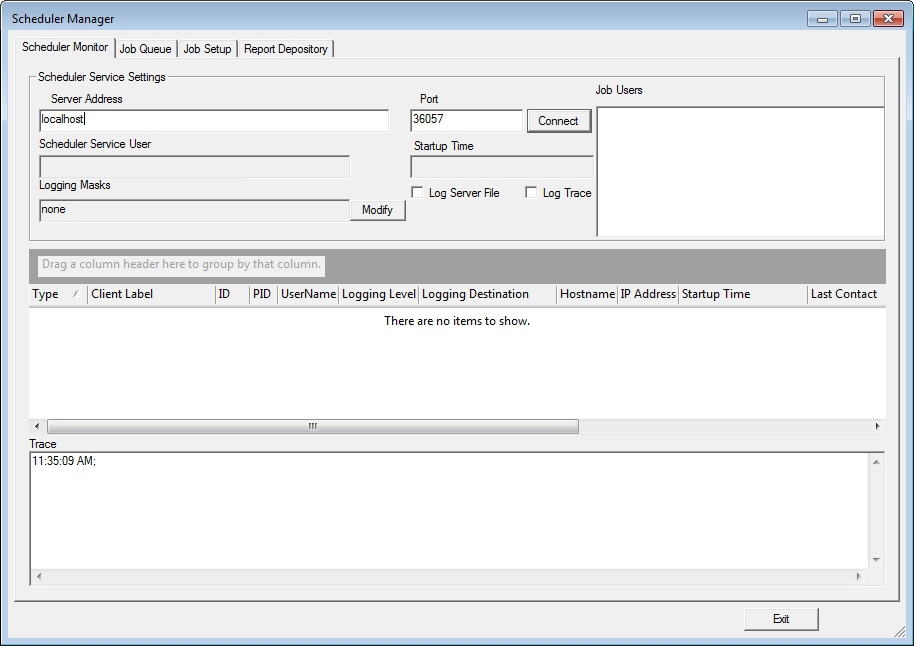Click inside the Job Users list box
914x646 pixels.
pos(740,171)
